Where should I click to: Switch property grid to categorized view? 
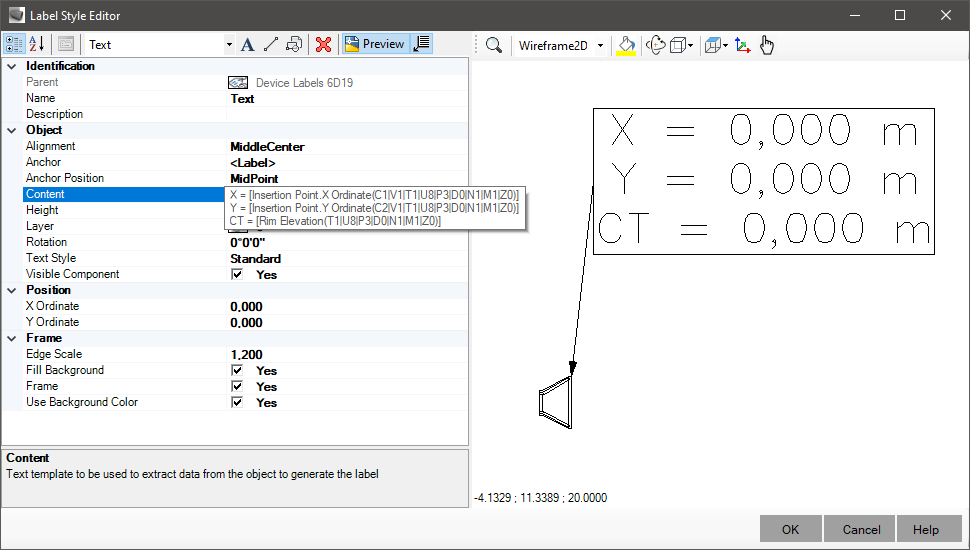[14, 44]
